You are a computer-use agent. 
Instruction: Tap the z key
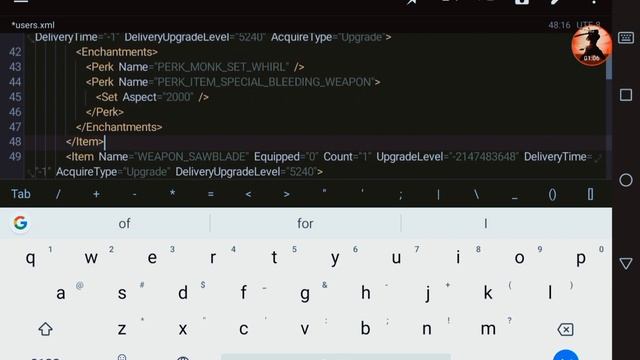point(122,329)
